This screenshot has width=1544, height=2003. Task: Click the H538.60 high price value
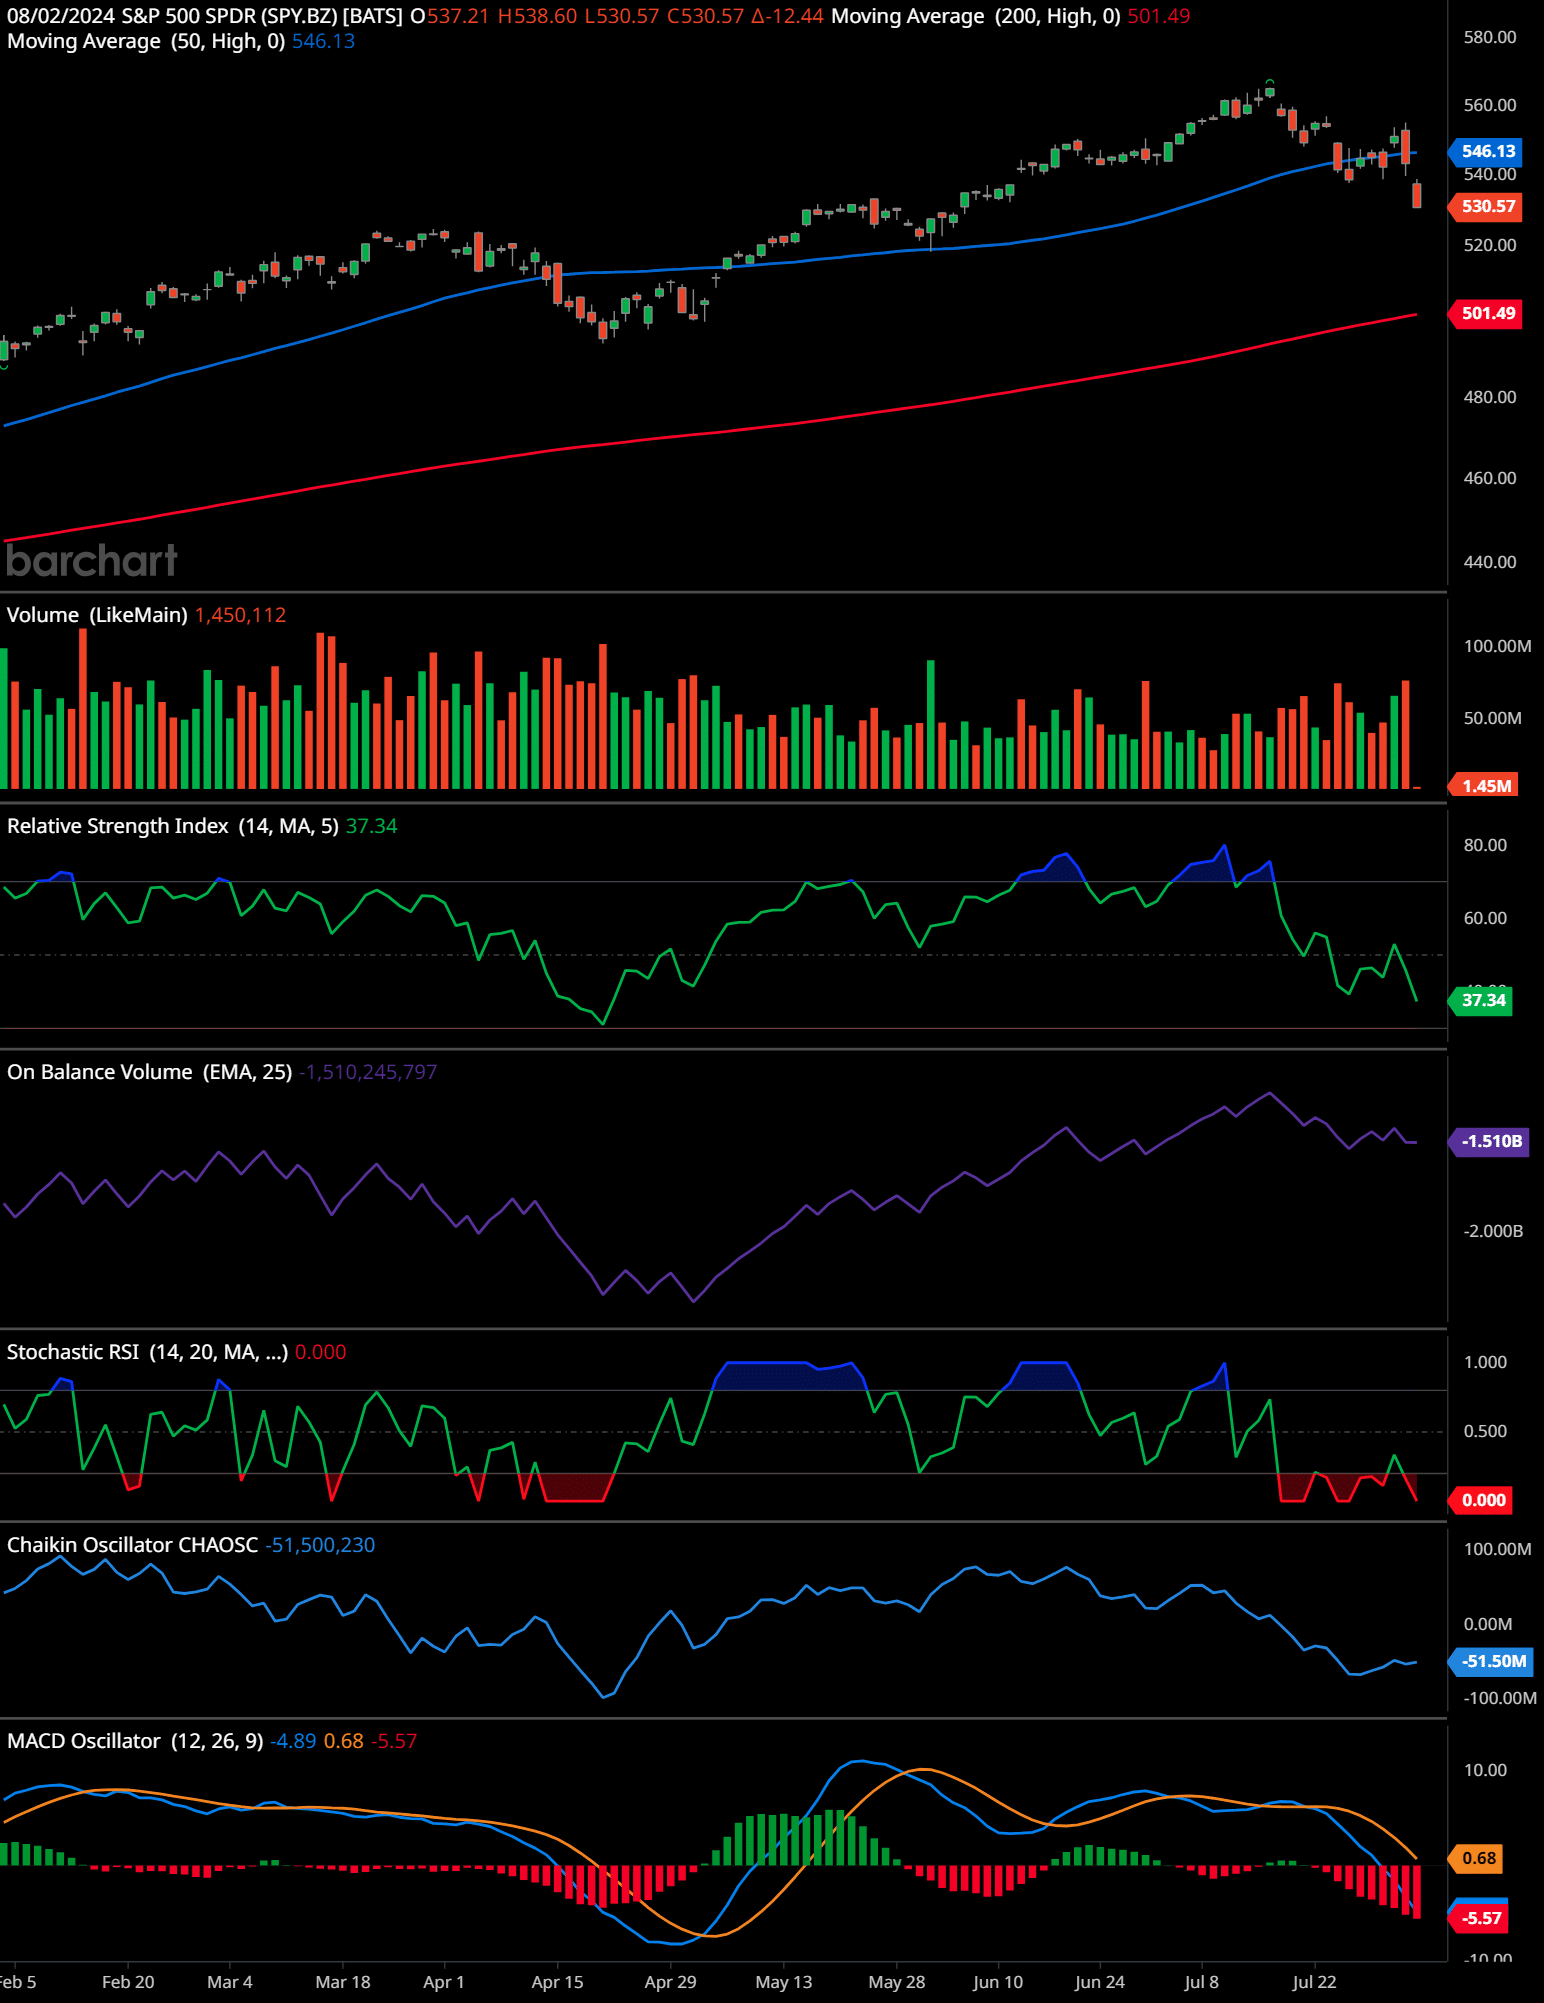(537, 16)
